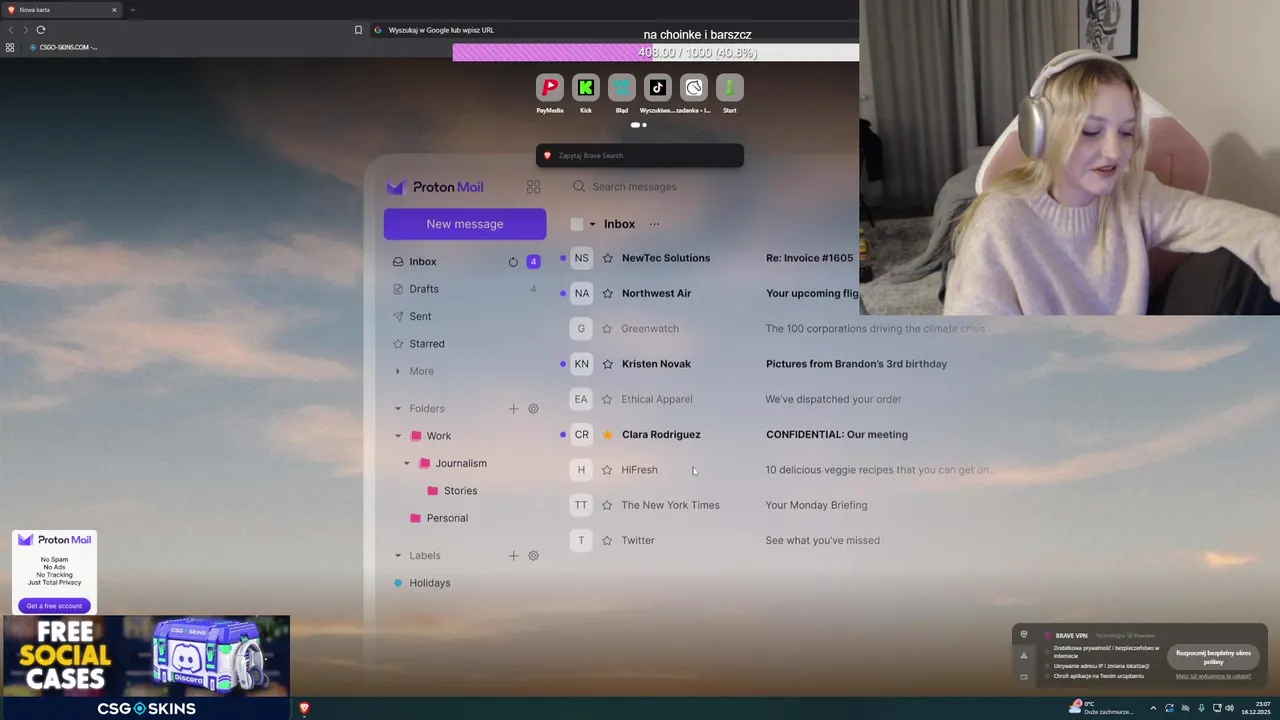The image size is (1280, 720).
Task: Refresh the Inbox with the circular arrow
Action: click(x=513, y=262)
